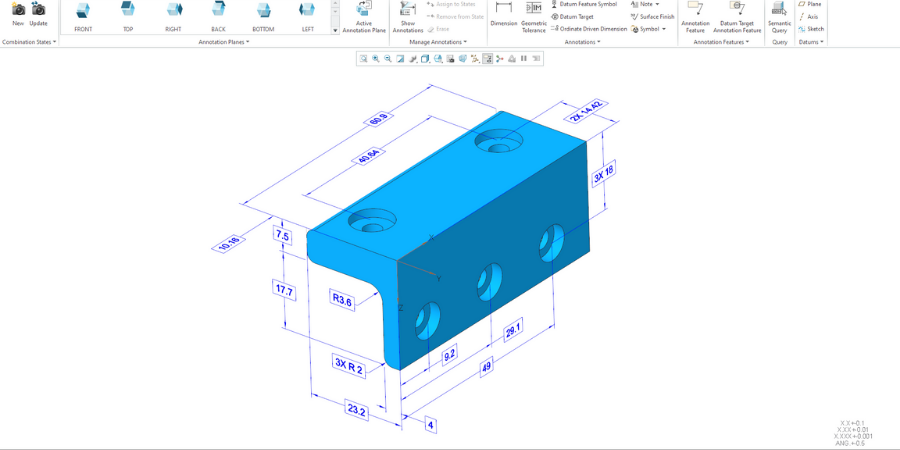Open the Semantic Query tool
Screen dimensions: 900x450
pyautogui.click(x=779, y=13)
